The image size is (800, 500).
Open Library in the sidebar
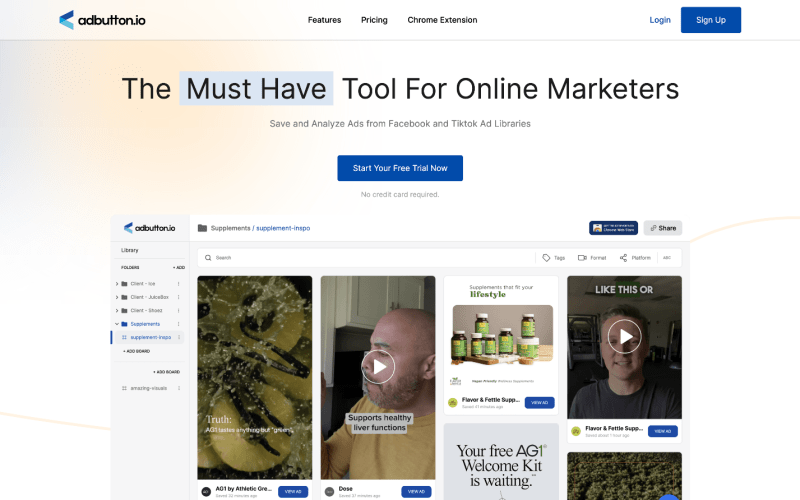[x=130, y=250]
